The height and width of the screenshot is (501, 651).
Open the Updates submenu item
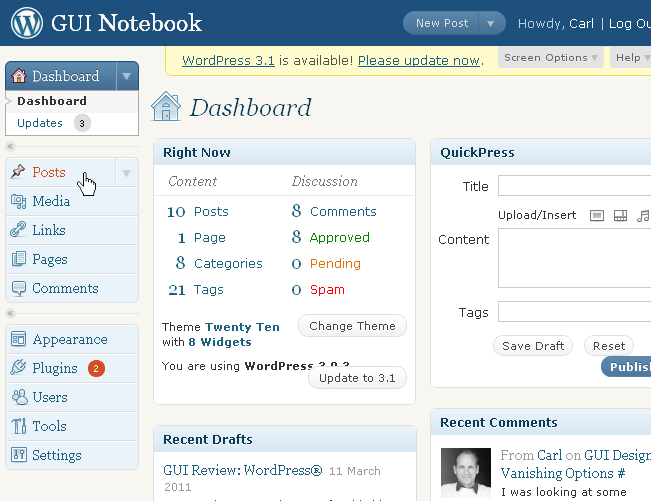pyautogui.click(x=40, y=123)
